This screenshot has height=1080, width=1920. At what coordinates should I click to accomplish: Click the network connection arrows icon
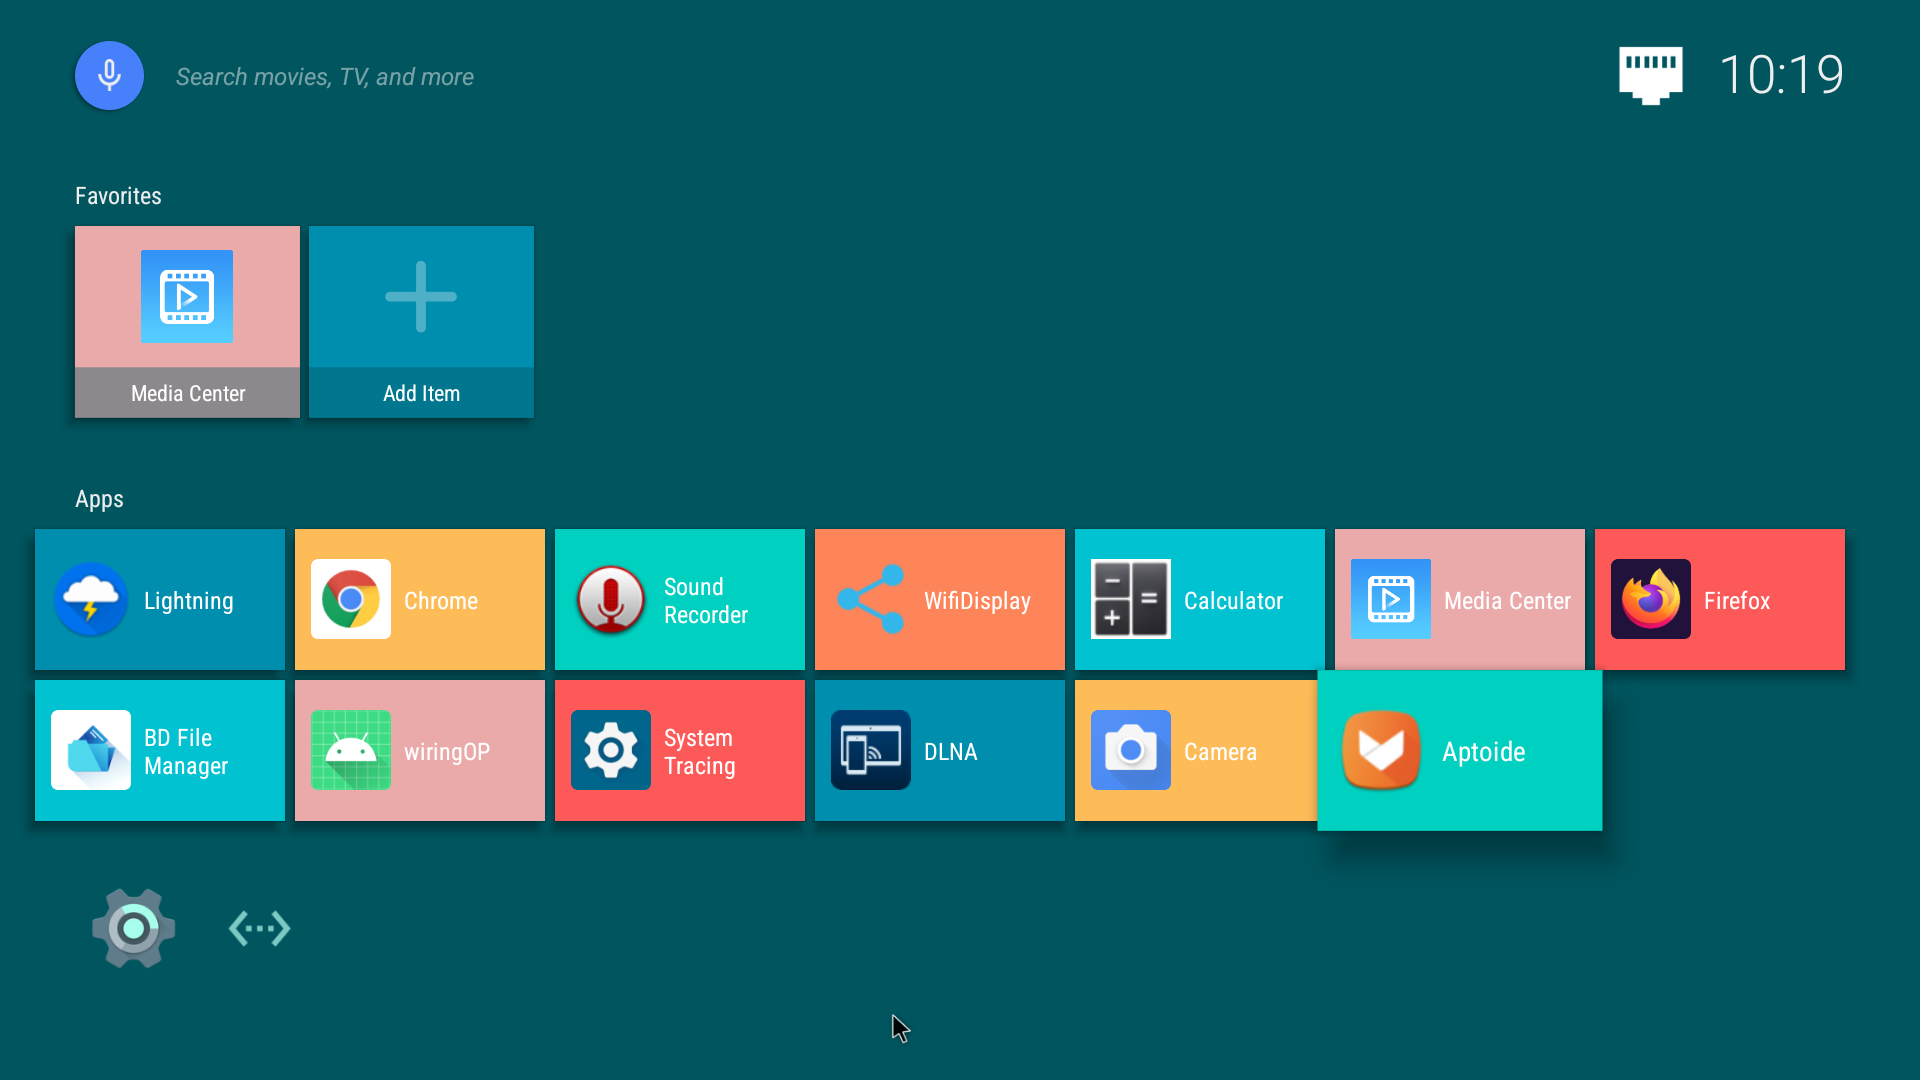(x=260, y=929)
